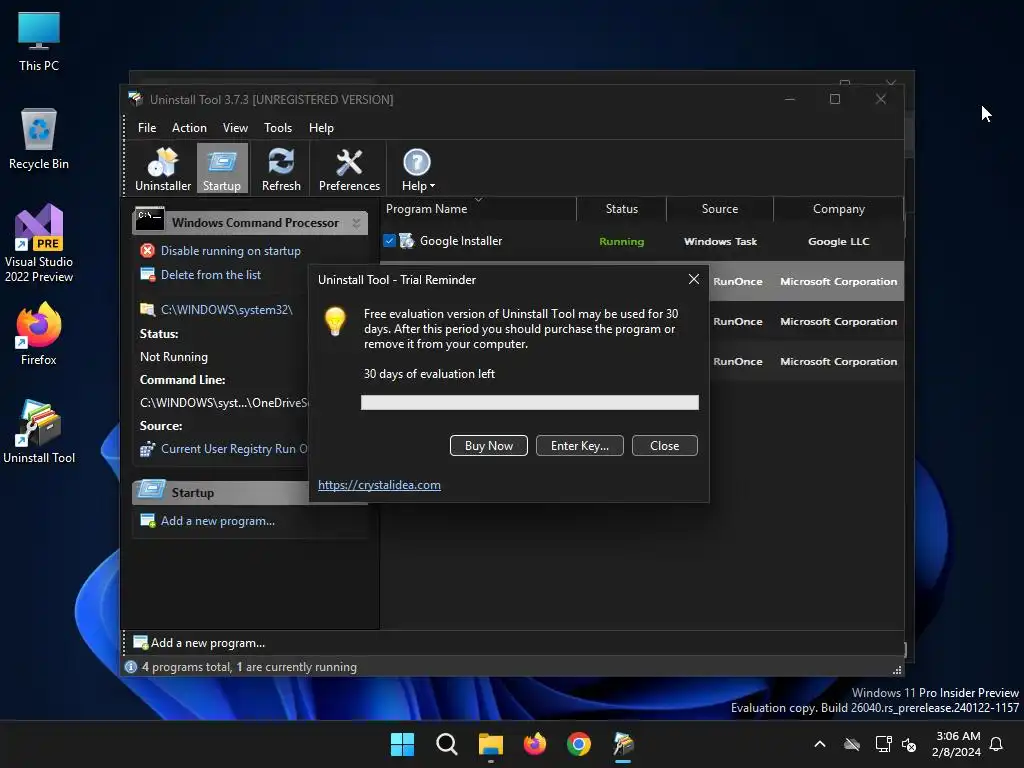1024x768 pixels.
Task: Click Delete from the list
Action: [x=211, y=275]
